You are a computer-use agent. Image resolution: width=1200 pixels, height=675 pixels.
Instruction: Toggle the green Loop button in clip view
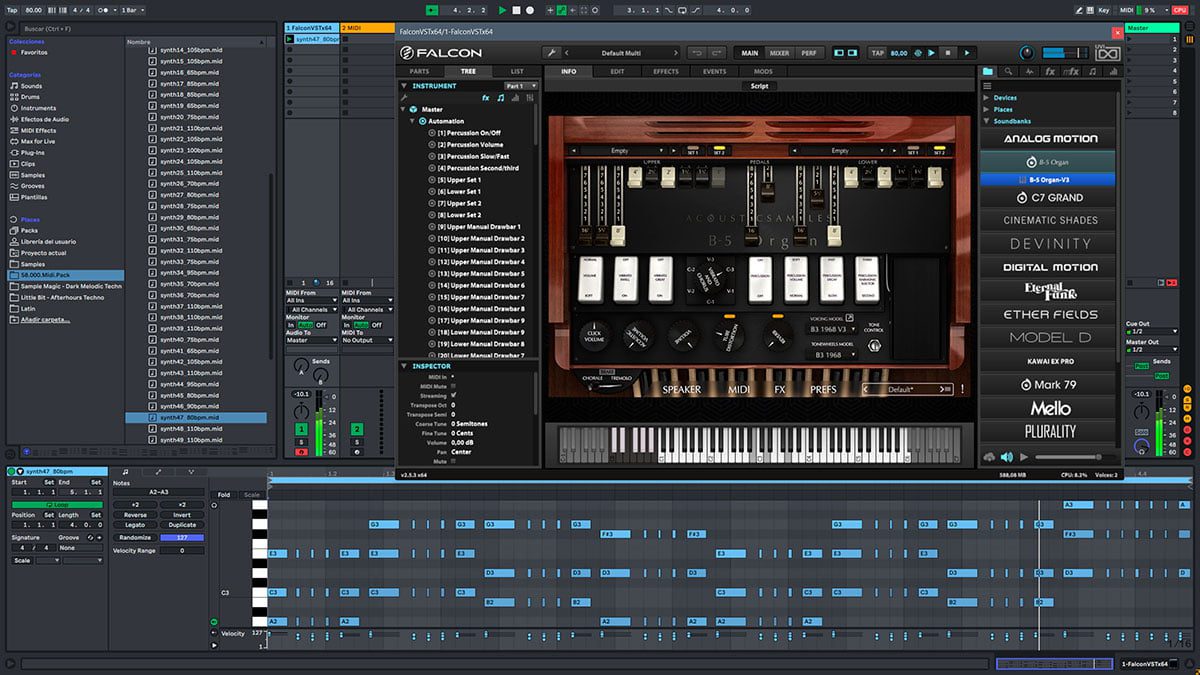pos(58,504)
